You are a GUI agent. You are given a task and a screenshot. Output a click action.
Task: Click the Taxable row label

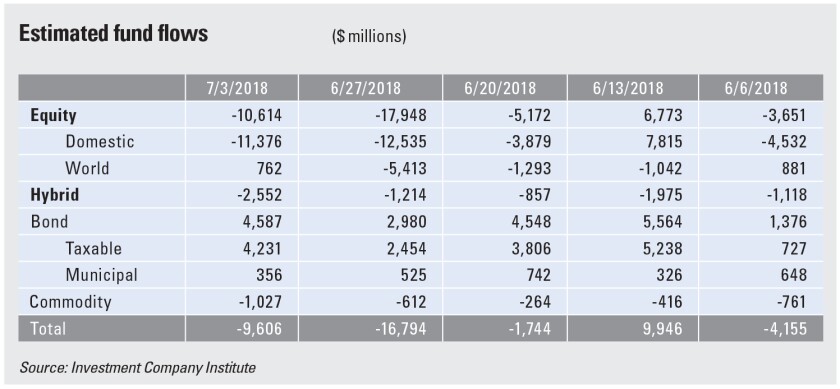pos(94,249)
